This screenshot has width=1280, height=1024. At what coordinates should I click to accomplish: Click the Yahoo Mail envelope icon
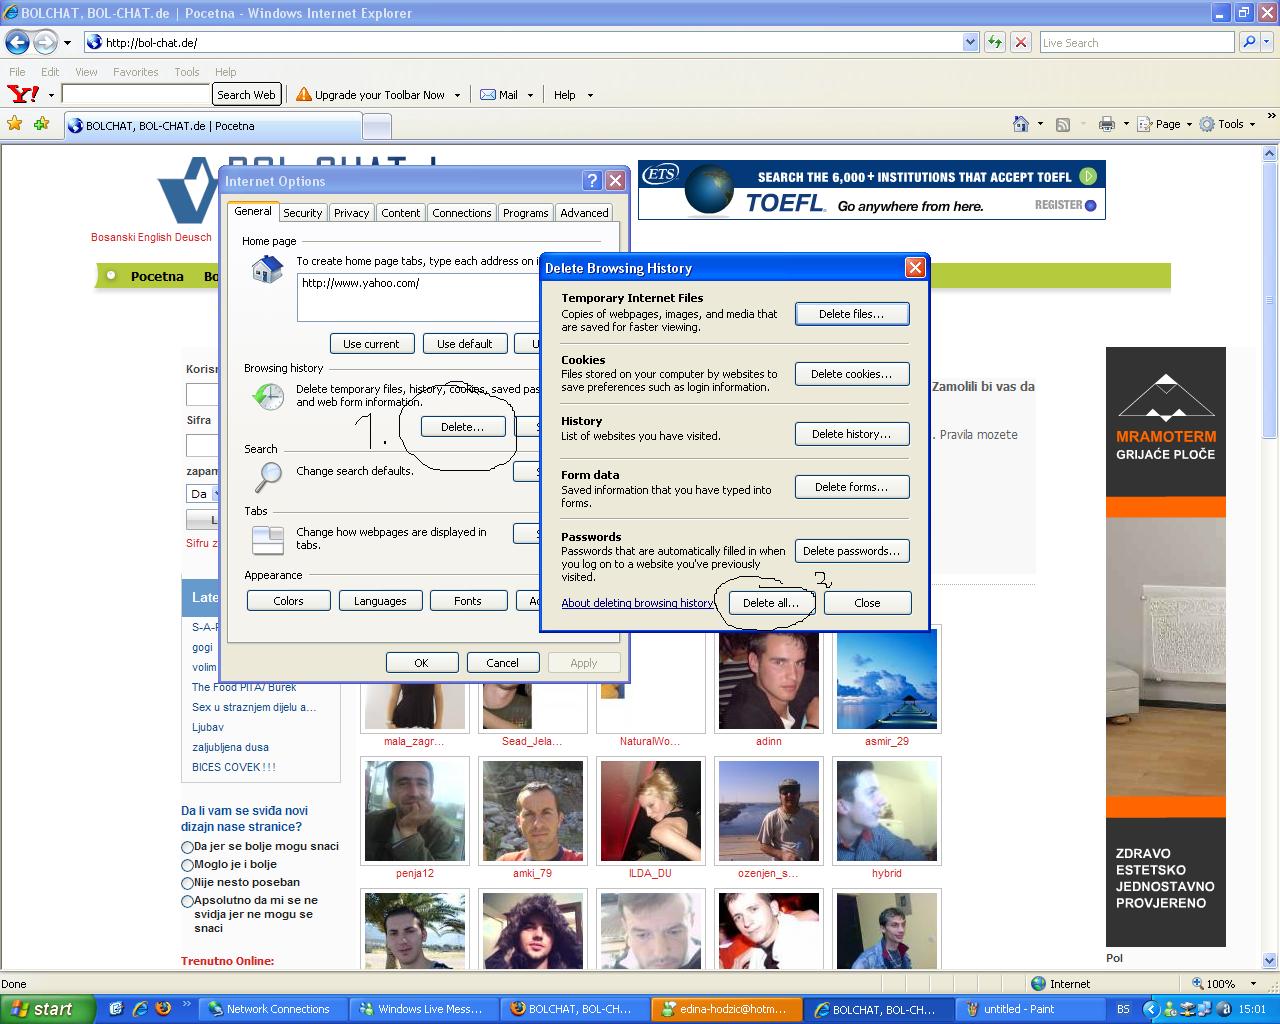pos(488,95)
